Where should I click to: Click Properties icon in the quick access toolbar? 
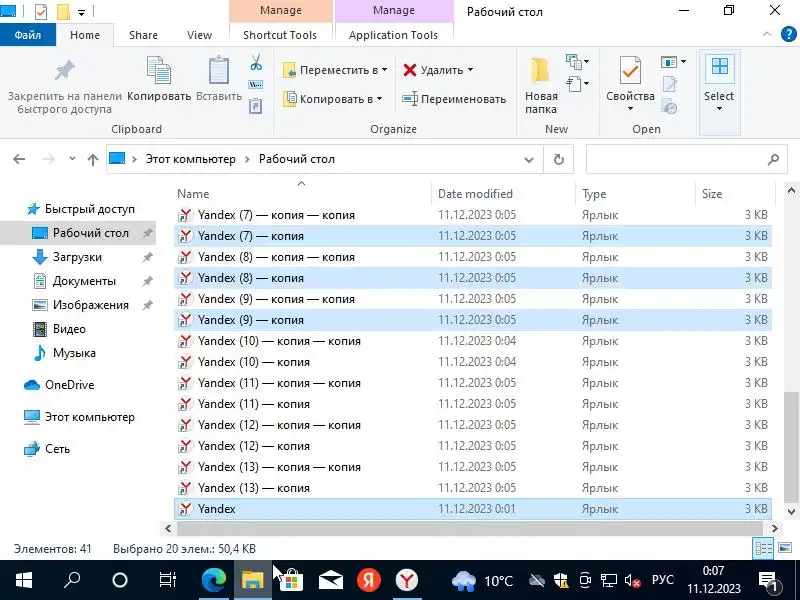click(x=41, y=11)
